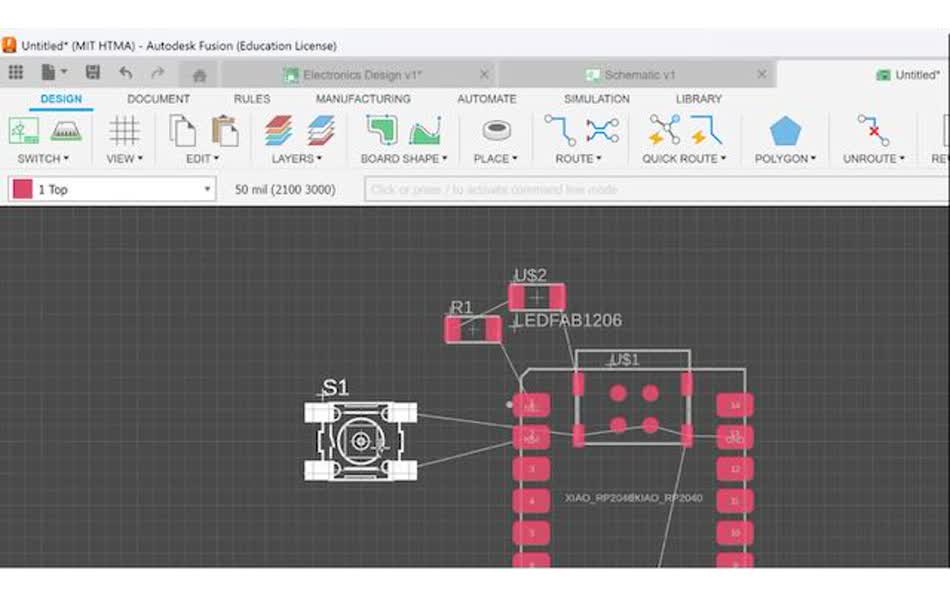Open the Polygon tool
Screen dimensions: 950x600
tap(786, 135)
